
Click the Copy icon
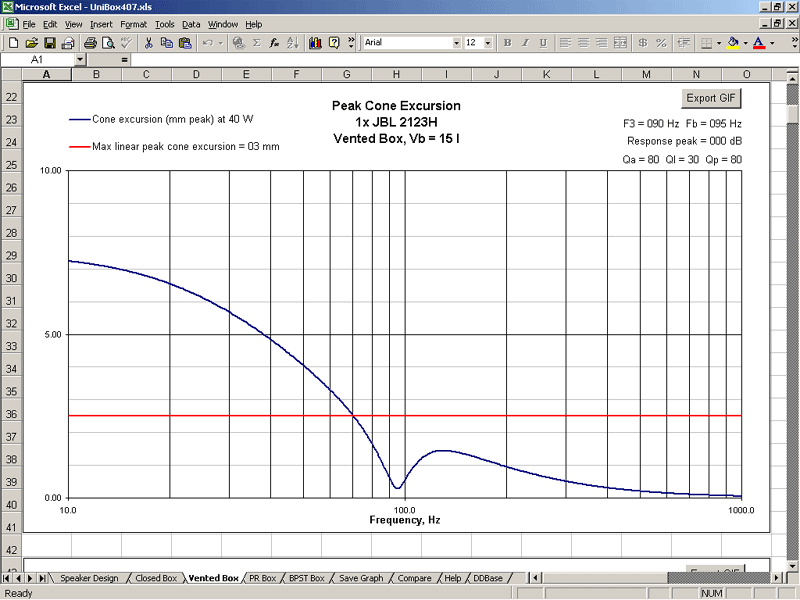click(167, 43)
